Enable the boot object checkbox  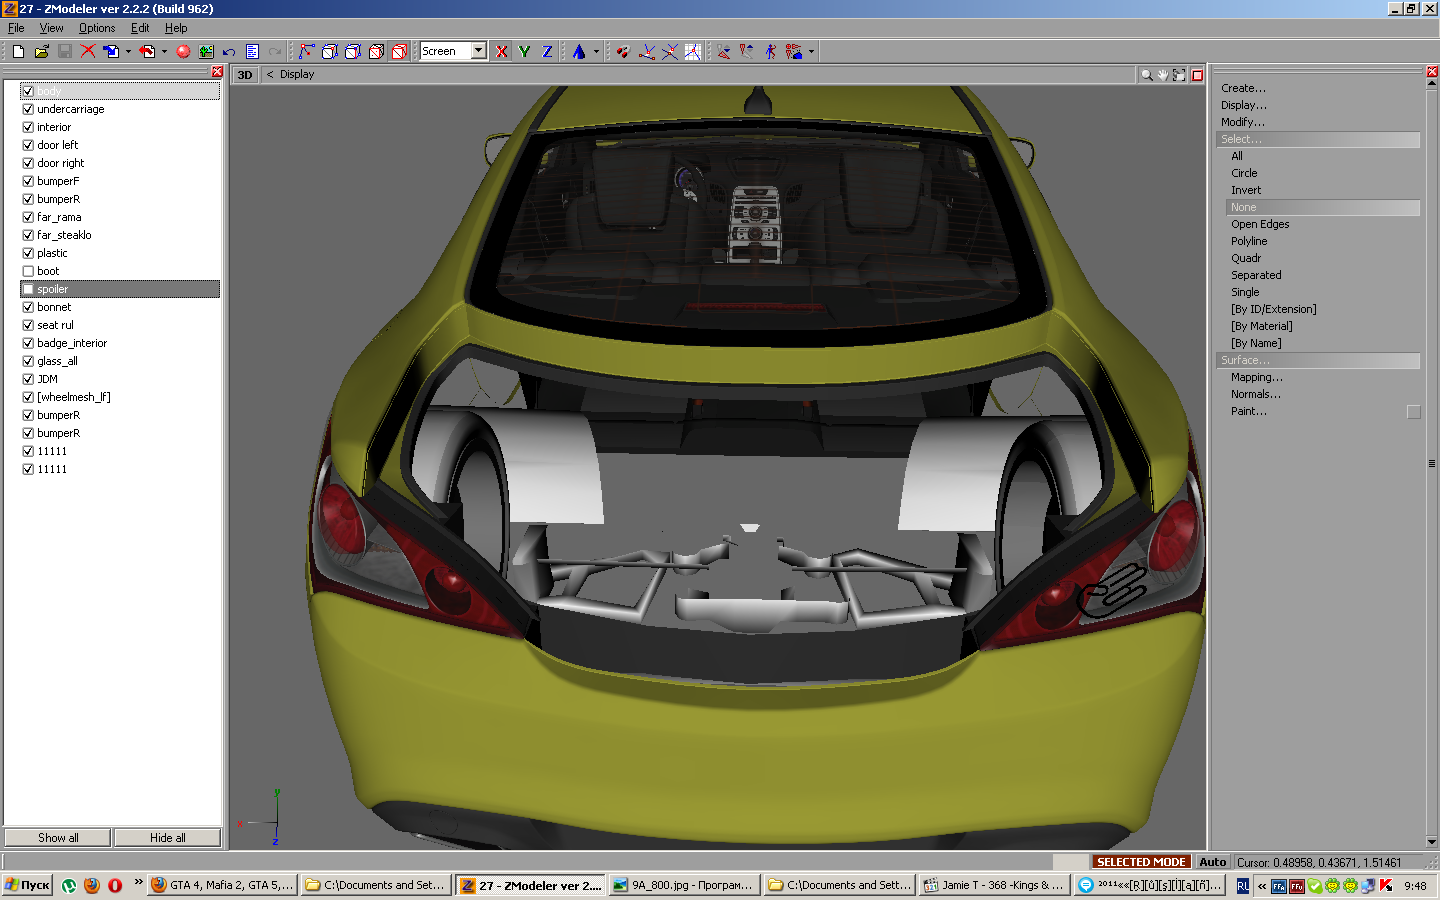coord(28,271)
